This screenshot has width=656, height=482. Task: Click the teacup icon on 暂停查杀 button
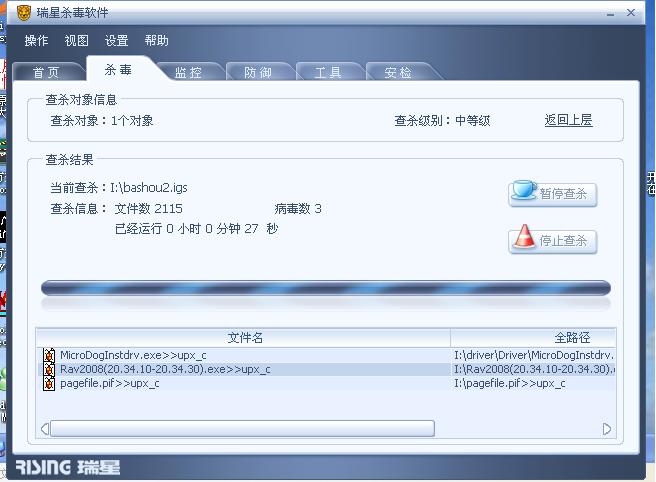pos(523,190)
